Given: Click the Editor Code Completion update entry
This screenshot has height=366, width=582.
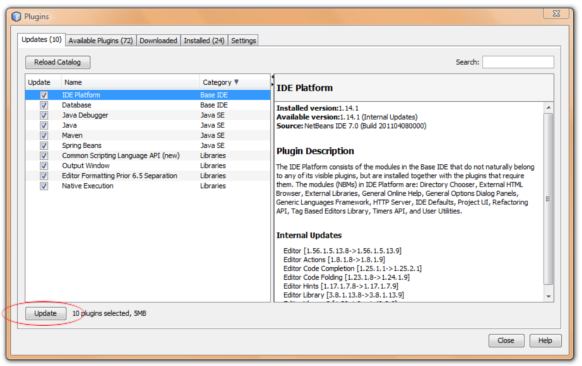Looking at the screenshot, I should coord(352,268).
